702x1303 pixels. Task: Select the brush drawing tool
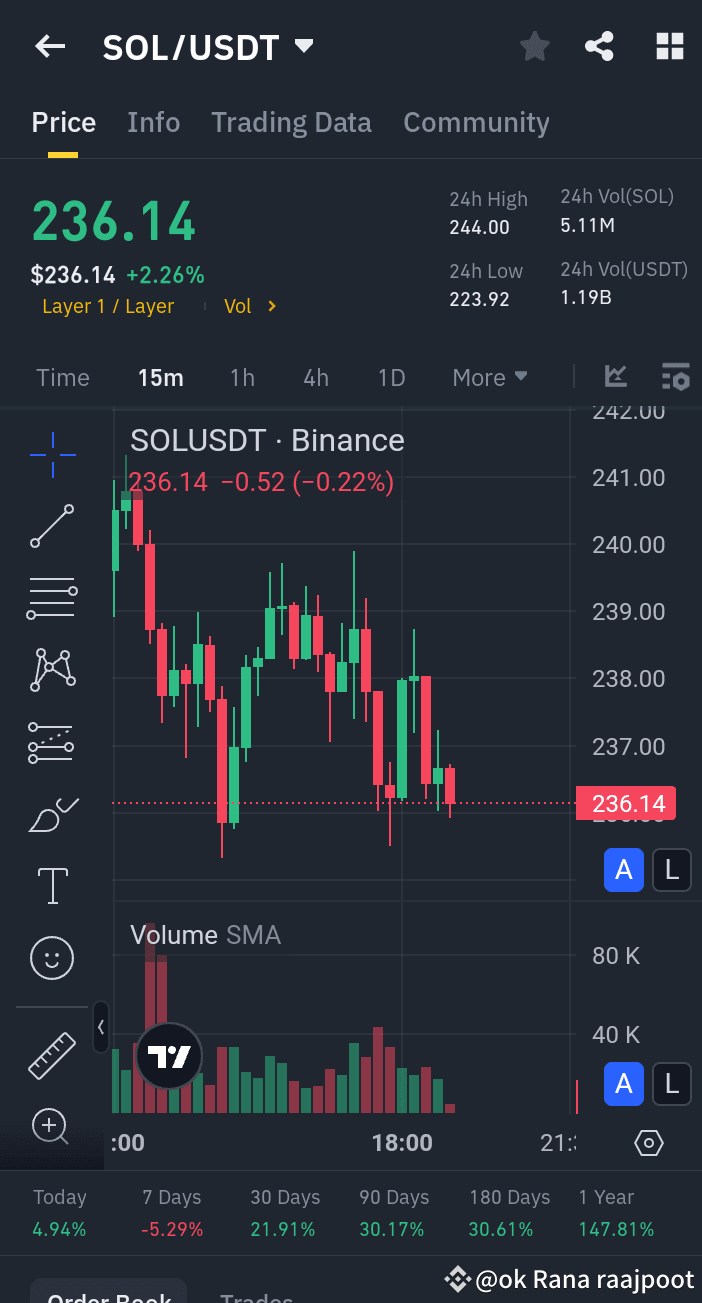52,816
